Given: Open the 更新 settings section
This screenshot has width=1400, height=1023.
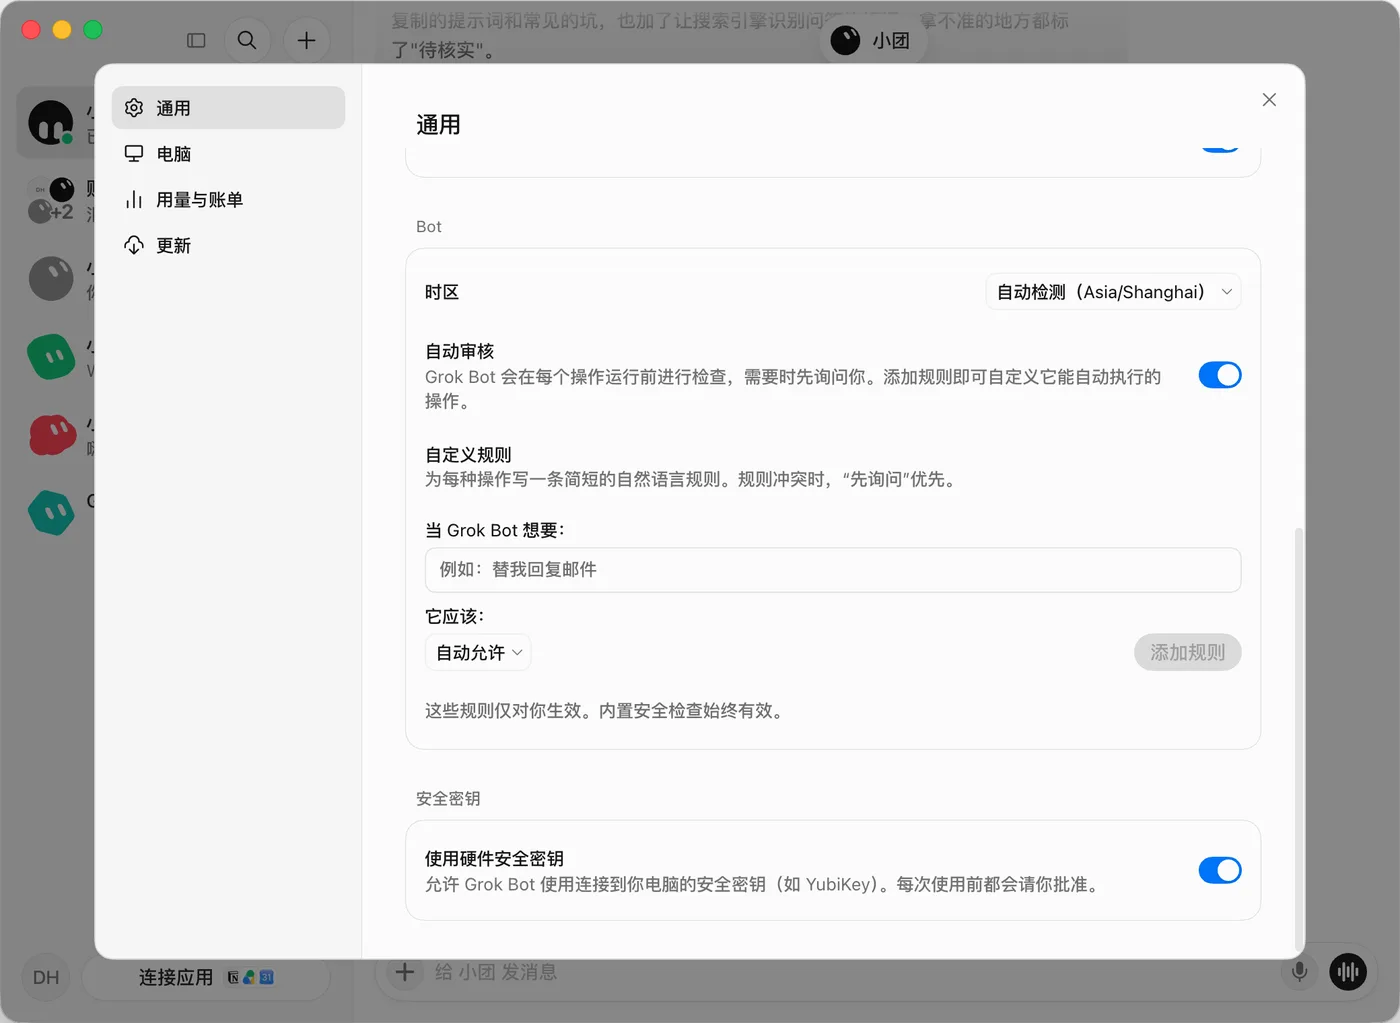Looking at the screenshot, I should [x=228, y=246].
